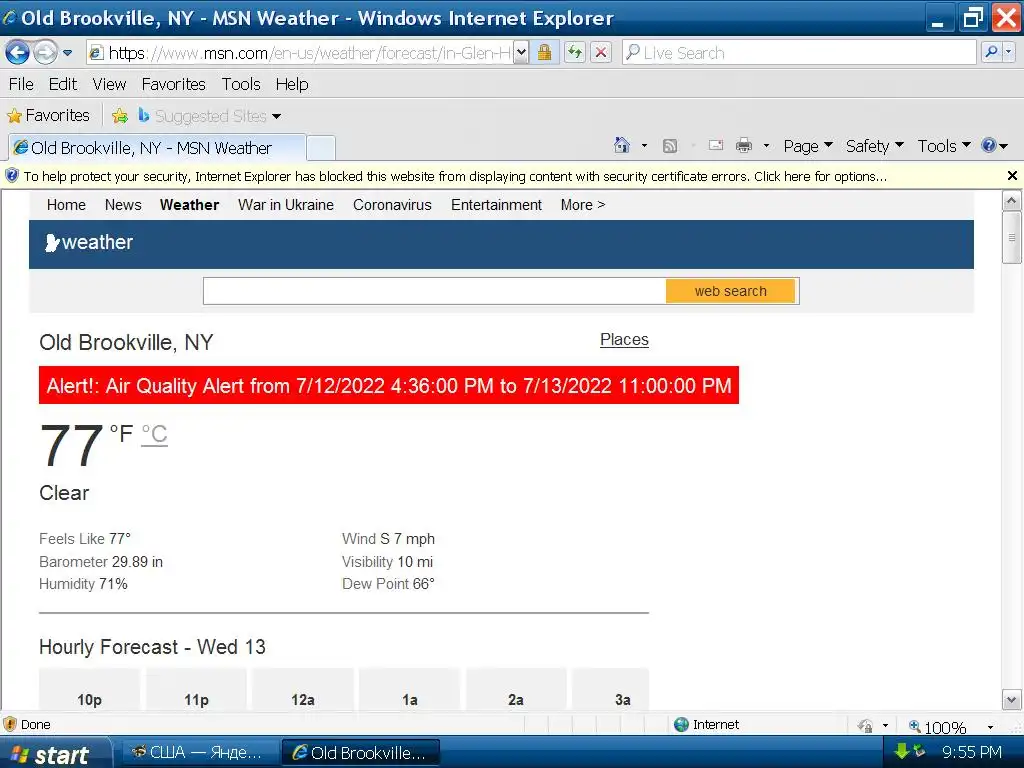Go back with the Back arrow button
Screen dimensions: 1024x768
[18, 52]
